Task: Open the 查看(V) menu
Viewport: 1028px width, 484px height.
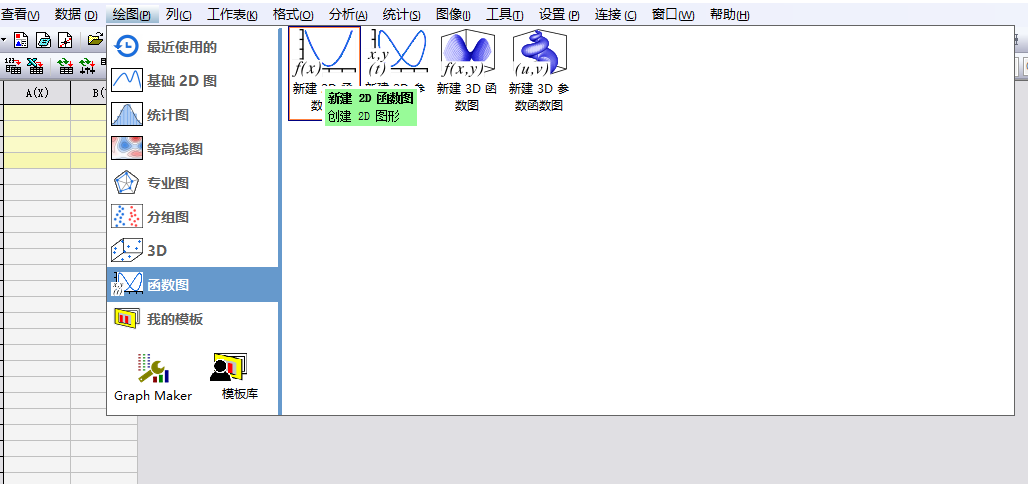Action: pyautogui.click(x=20, y=14)
